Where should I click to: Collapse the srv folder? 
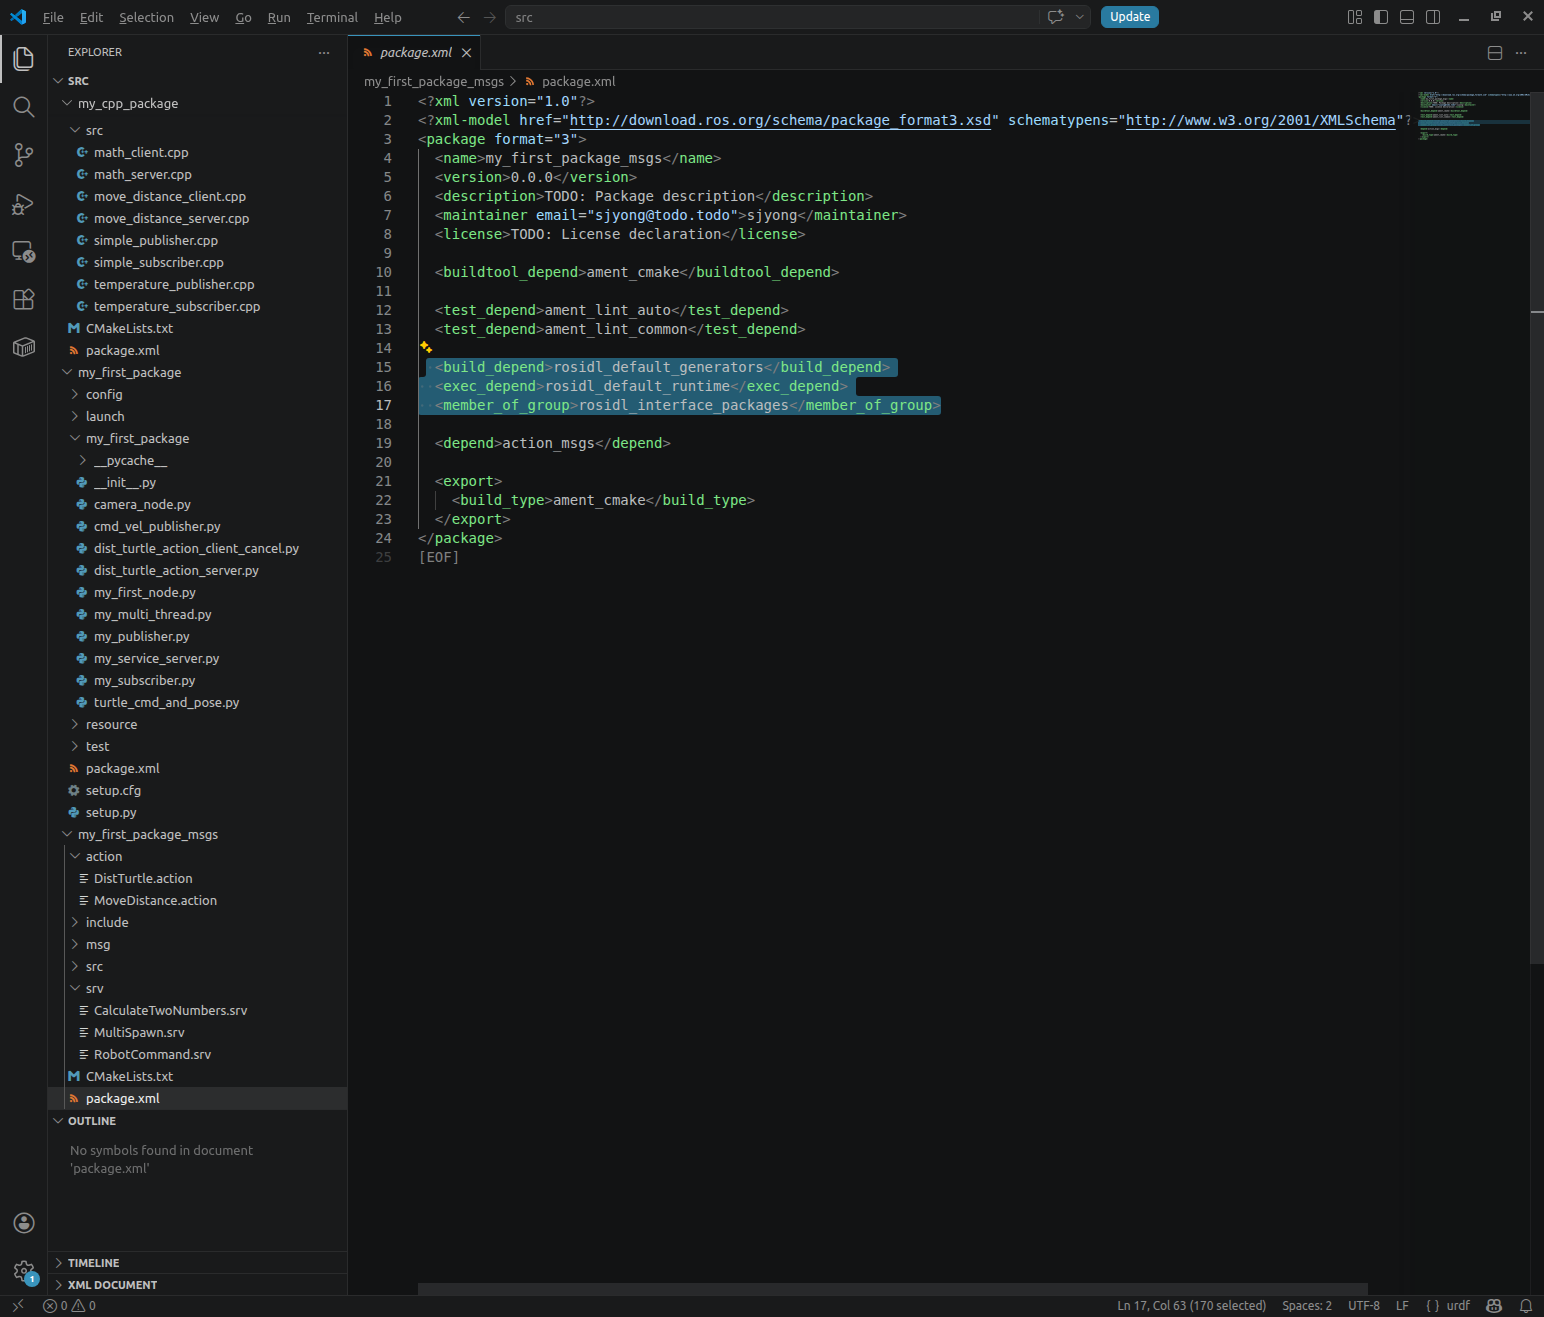pyautogui.click(x=197, y=988)
